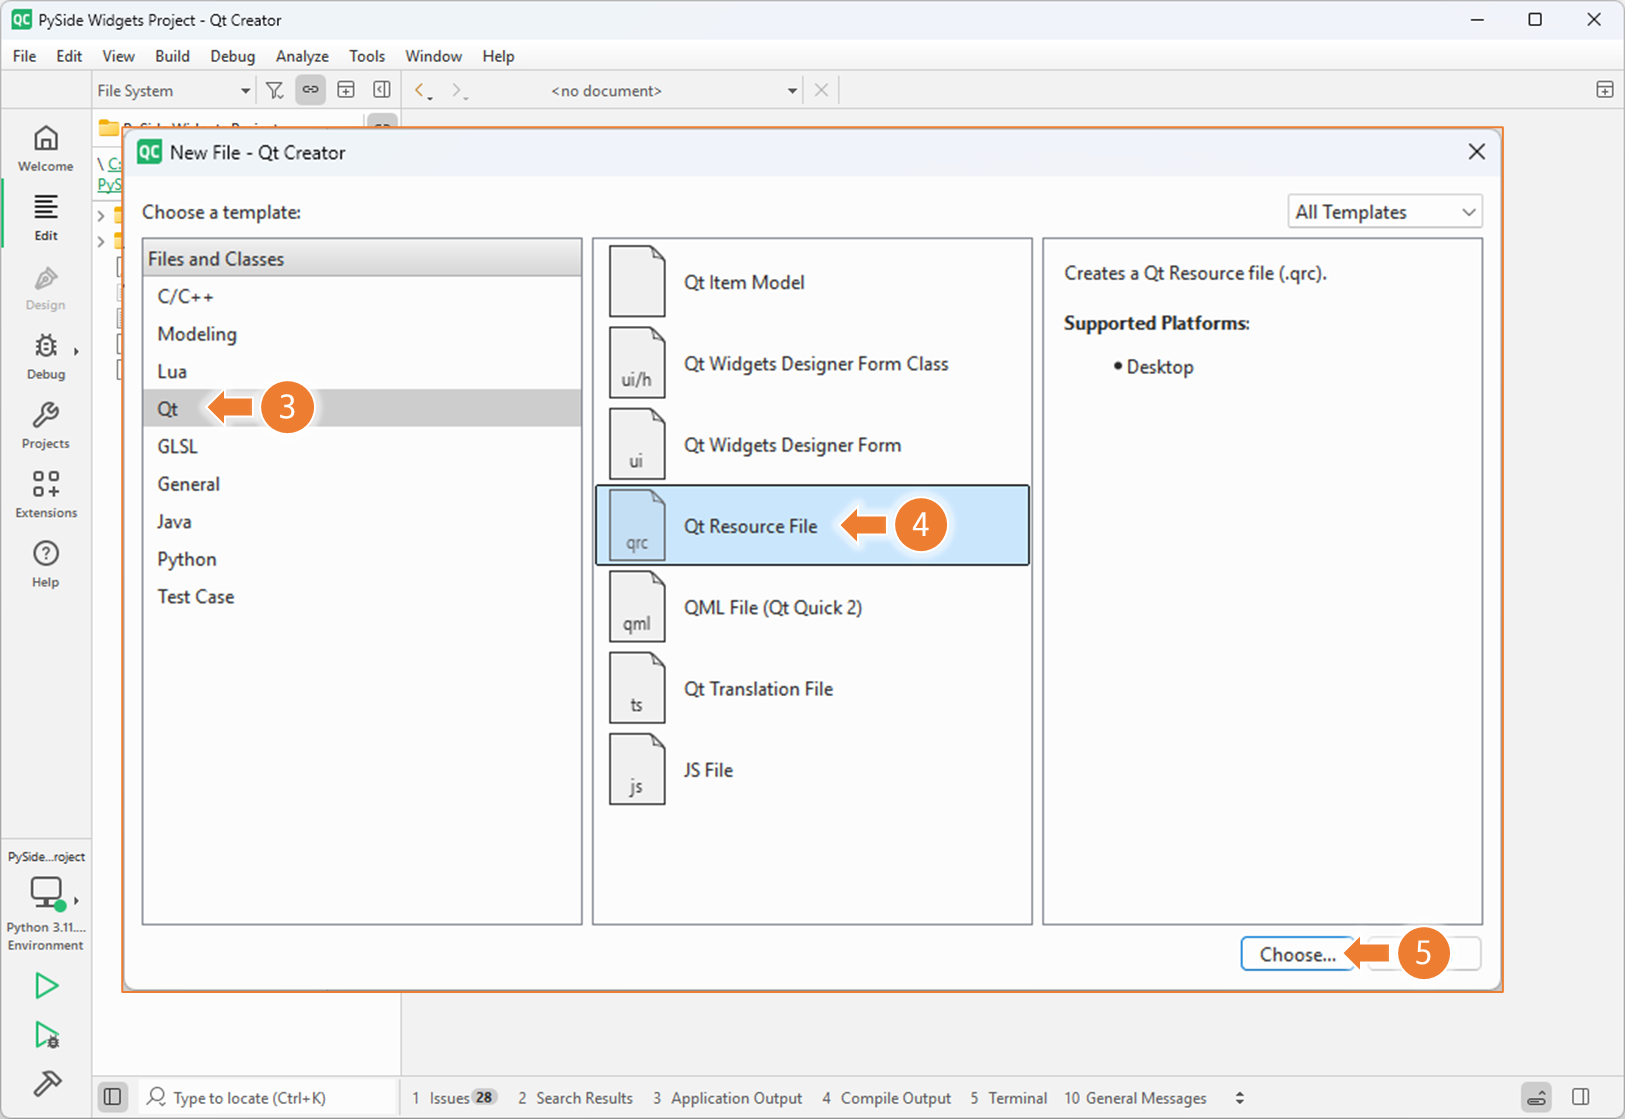The height and width of the screenshot is (1119, 1625).
Task: Close the File System sidebar pane
Action: (382, 90)
